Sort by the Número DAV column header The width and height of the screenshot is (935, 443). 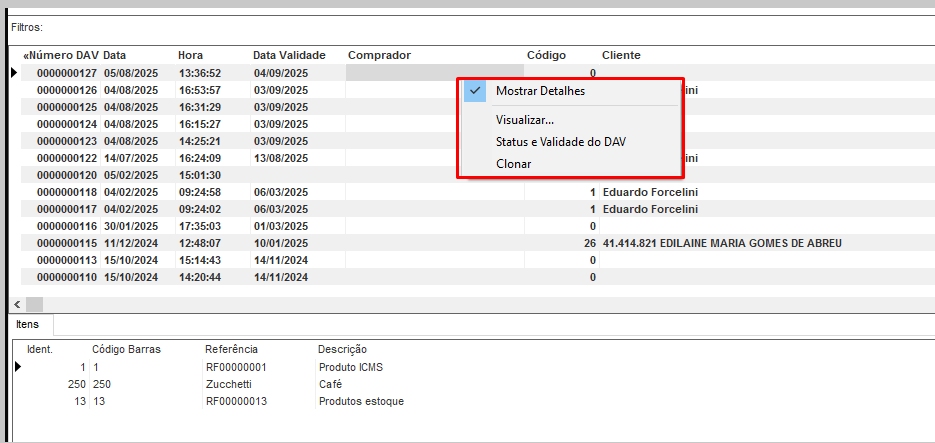(x=60, y=55)
